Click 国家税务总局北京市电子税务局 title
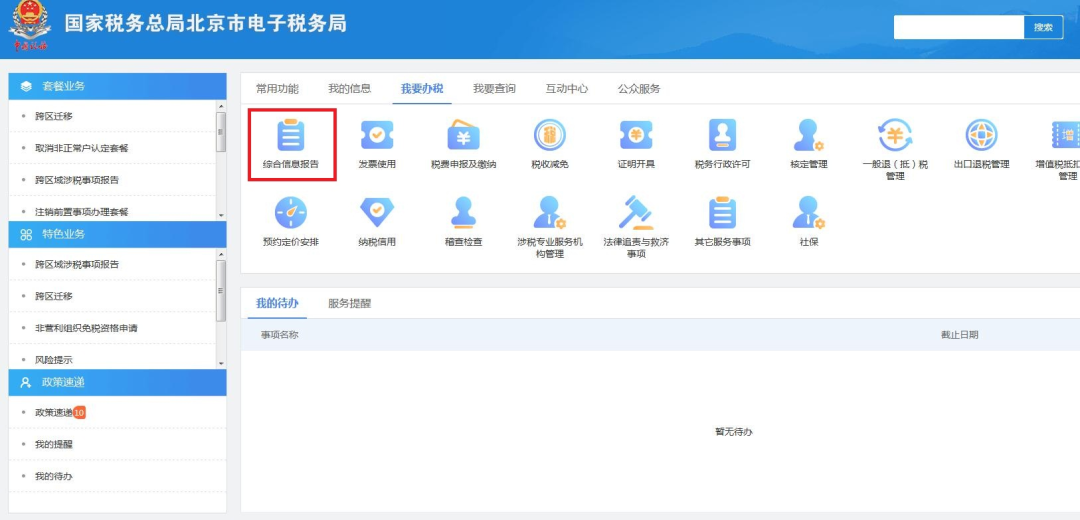Screen dimensions: 1080x520 (205, 23)
